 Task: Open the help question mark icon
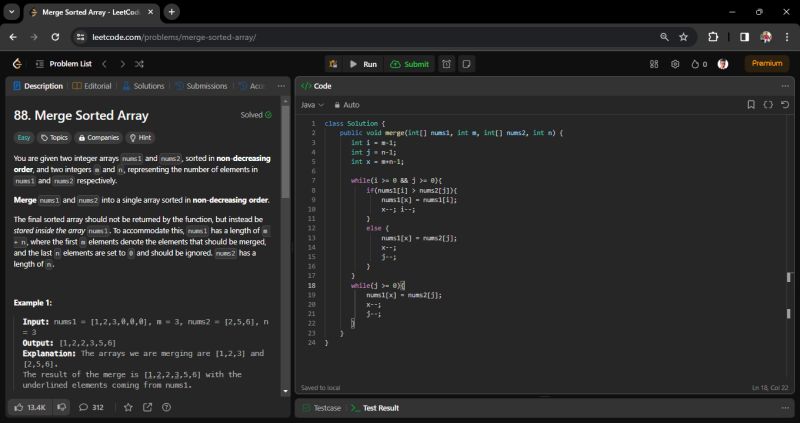pyautogui.click(x=166, y=407)
